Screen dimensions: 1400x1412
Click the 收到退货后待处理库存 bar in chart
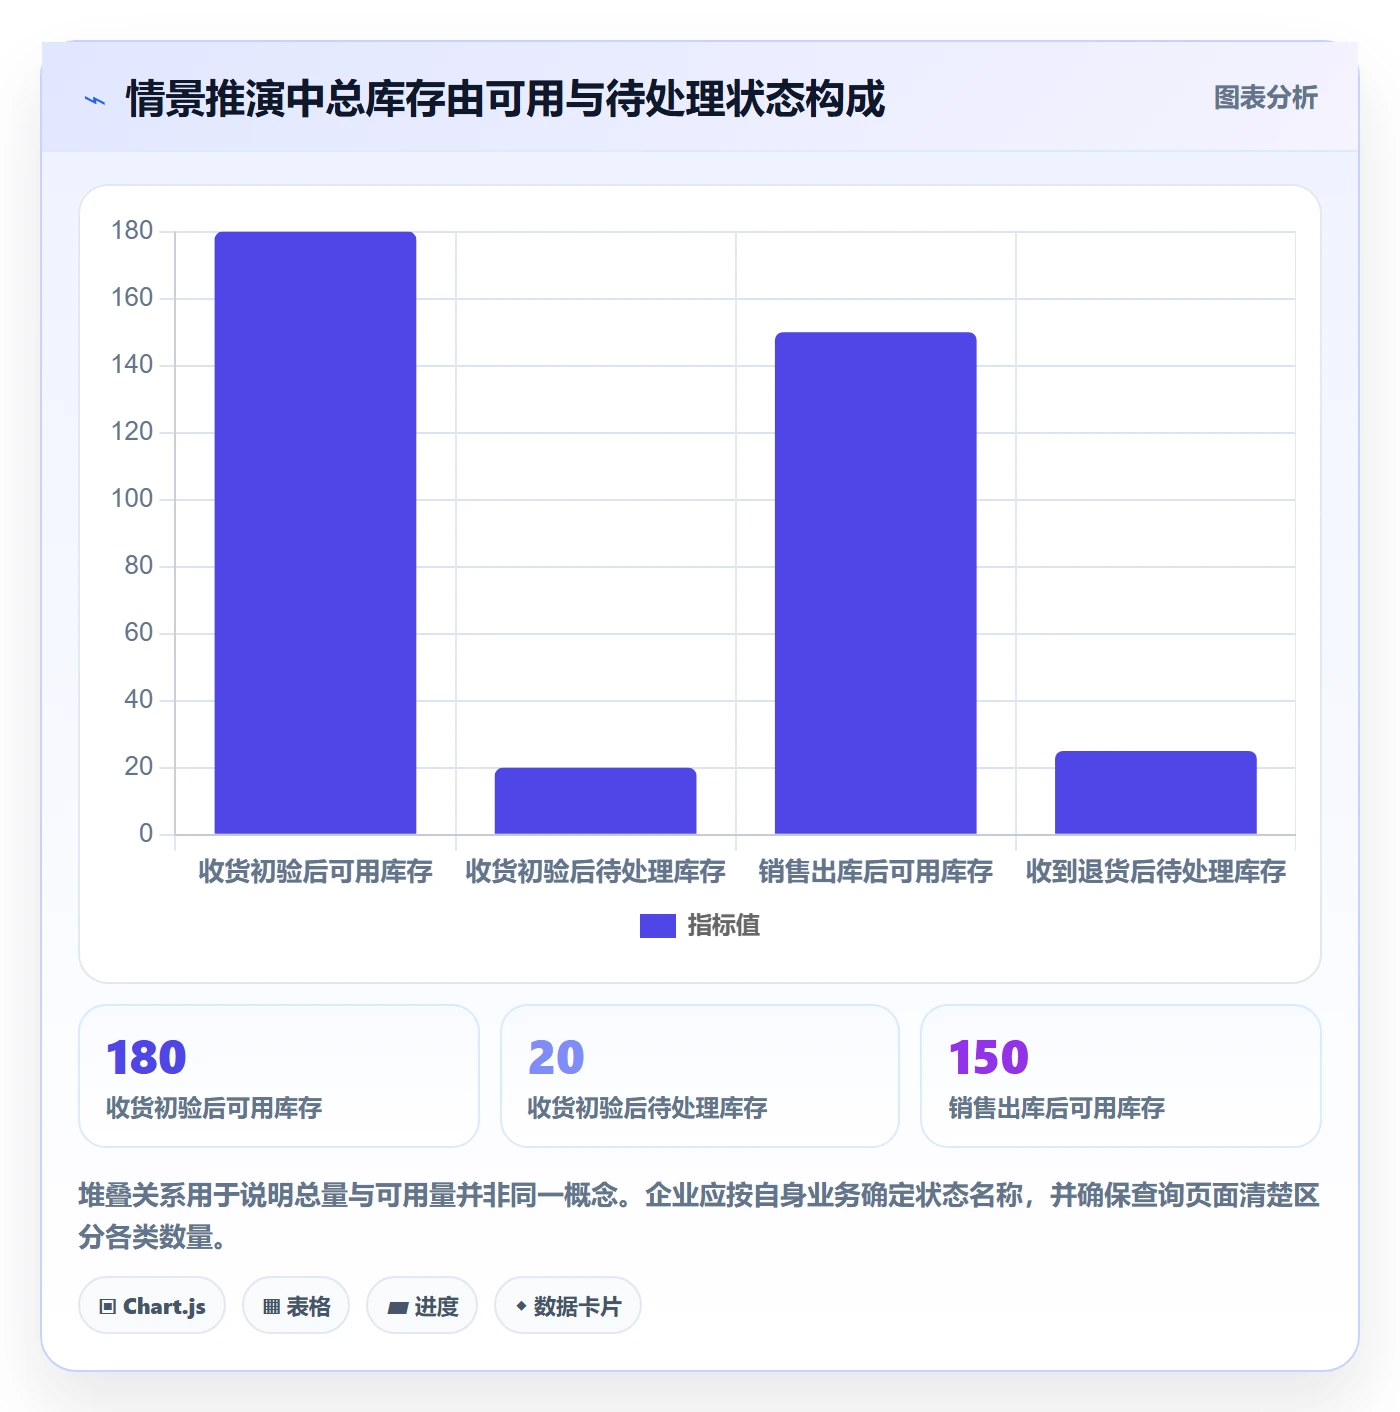click(1155, 792)
